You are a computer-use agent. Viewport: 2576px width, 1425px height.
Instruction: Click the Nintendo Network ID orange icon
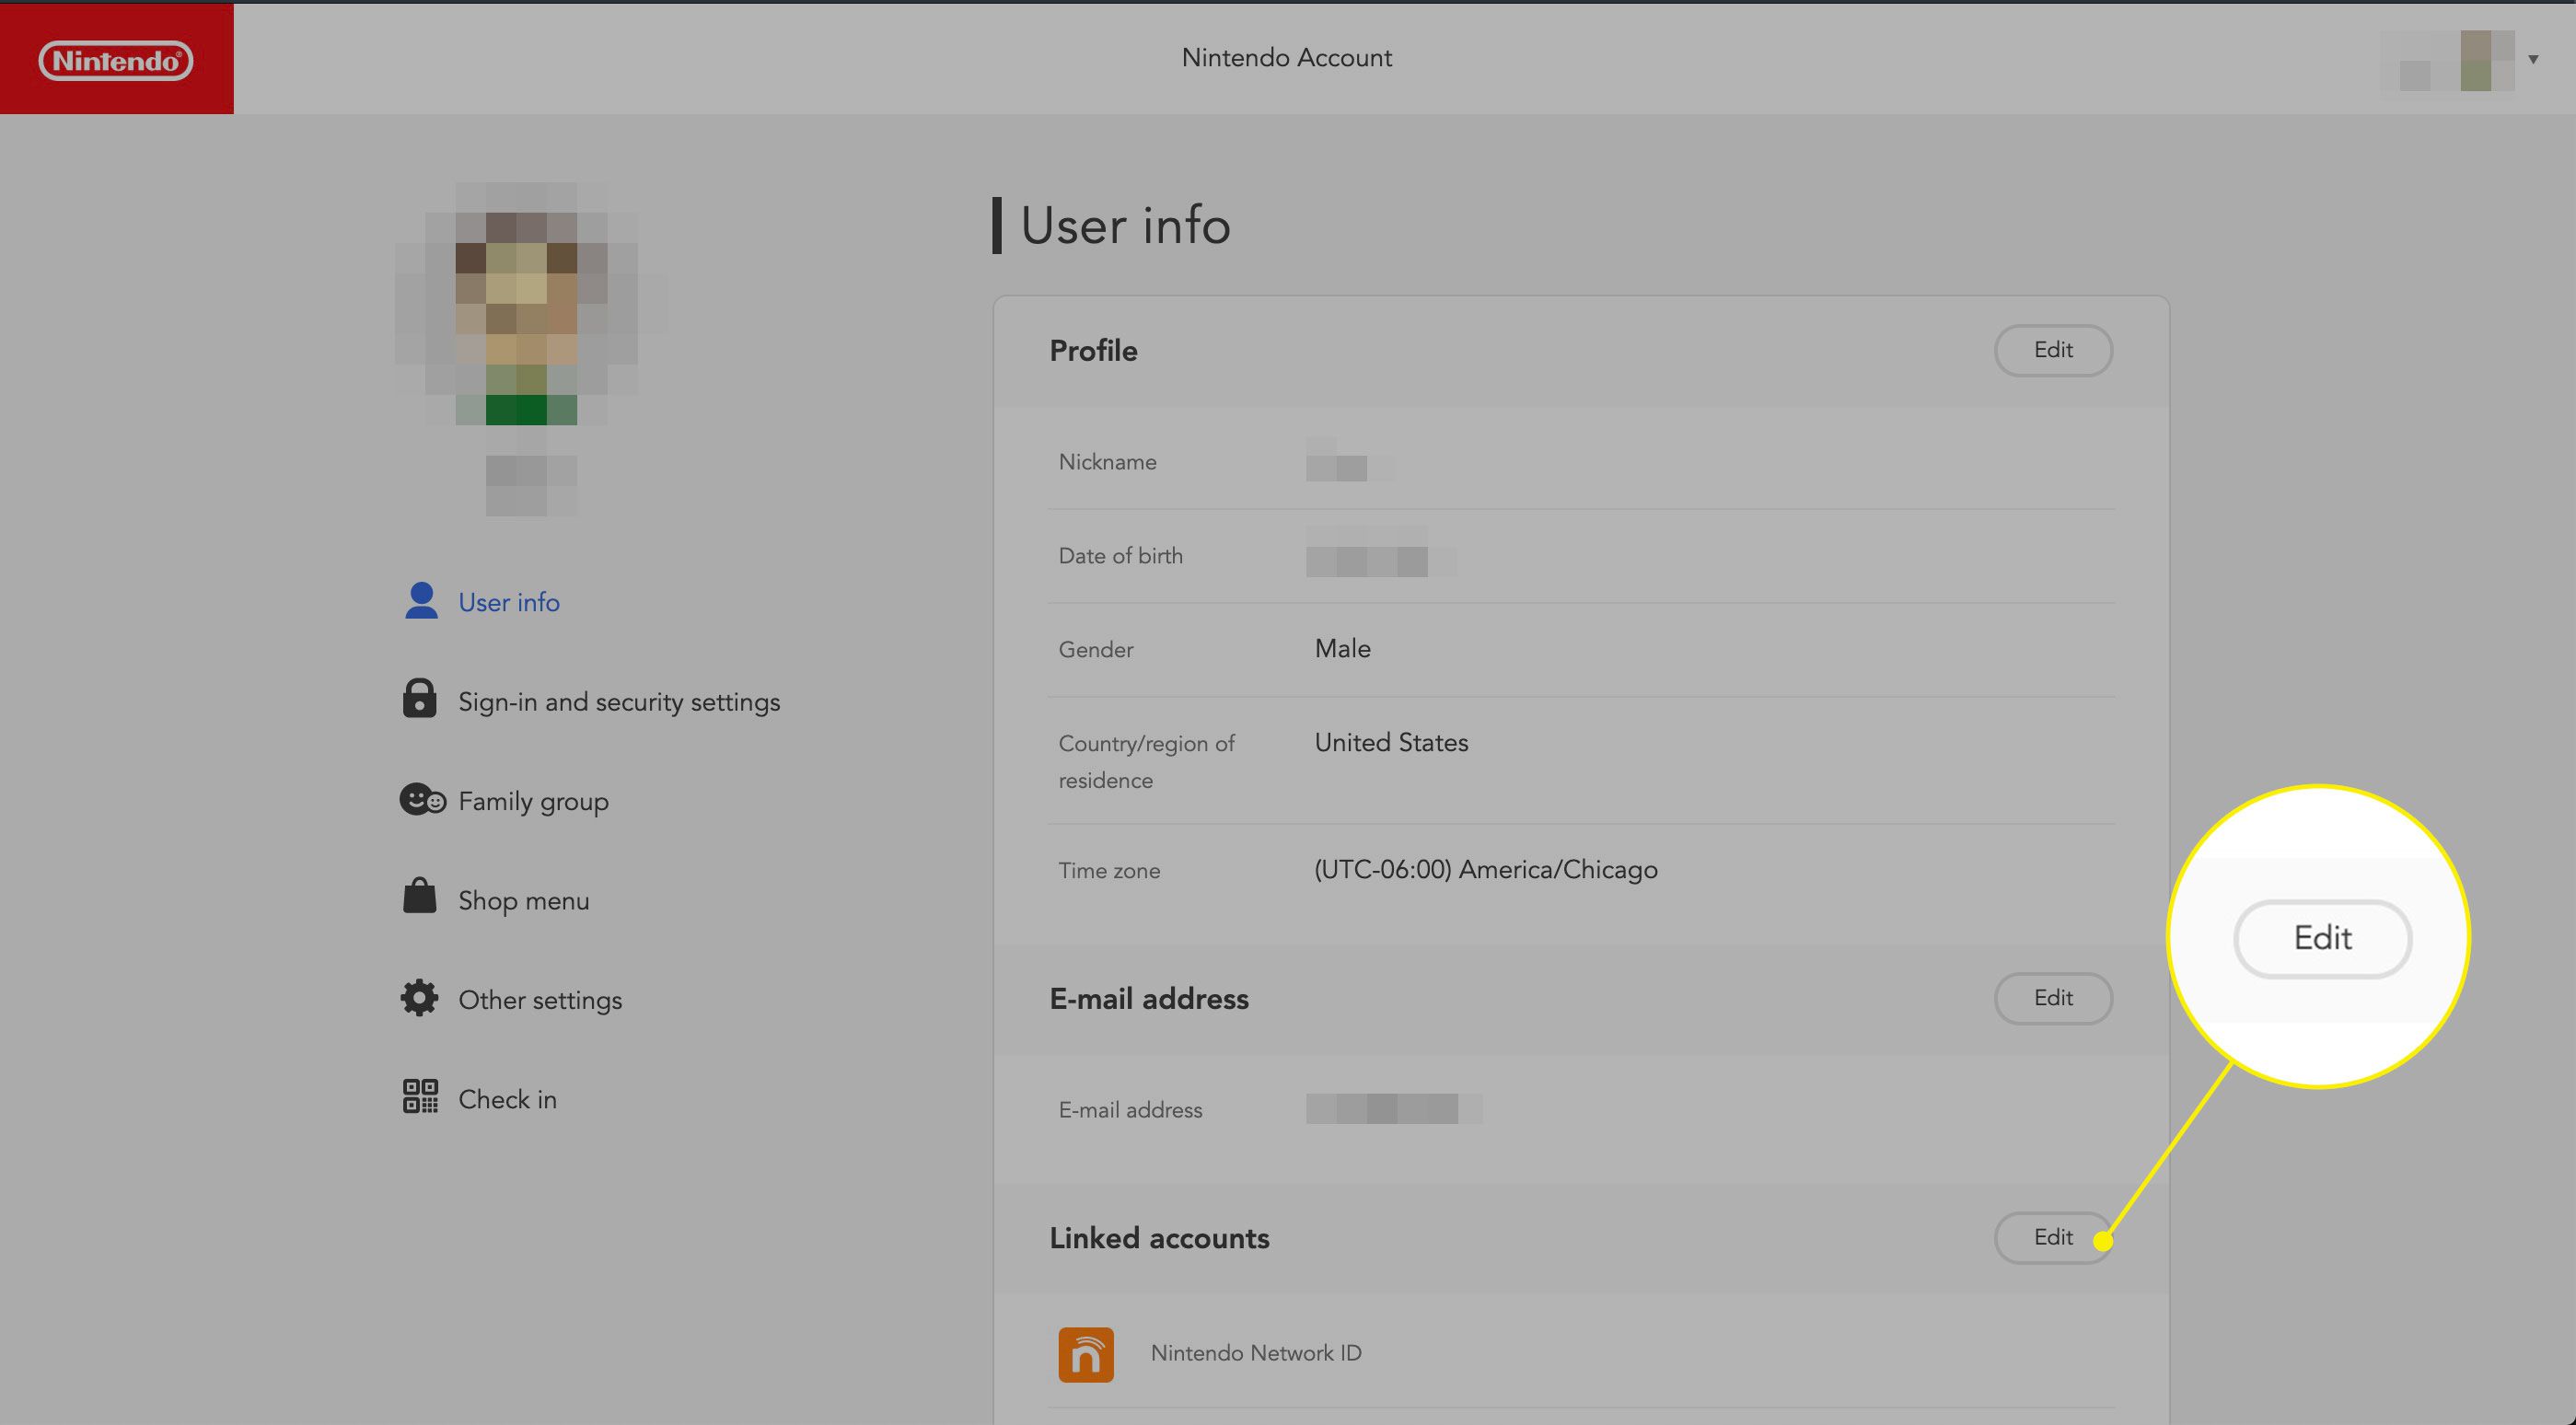click(x=1086, y=1354)
